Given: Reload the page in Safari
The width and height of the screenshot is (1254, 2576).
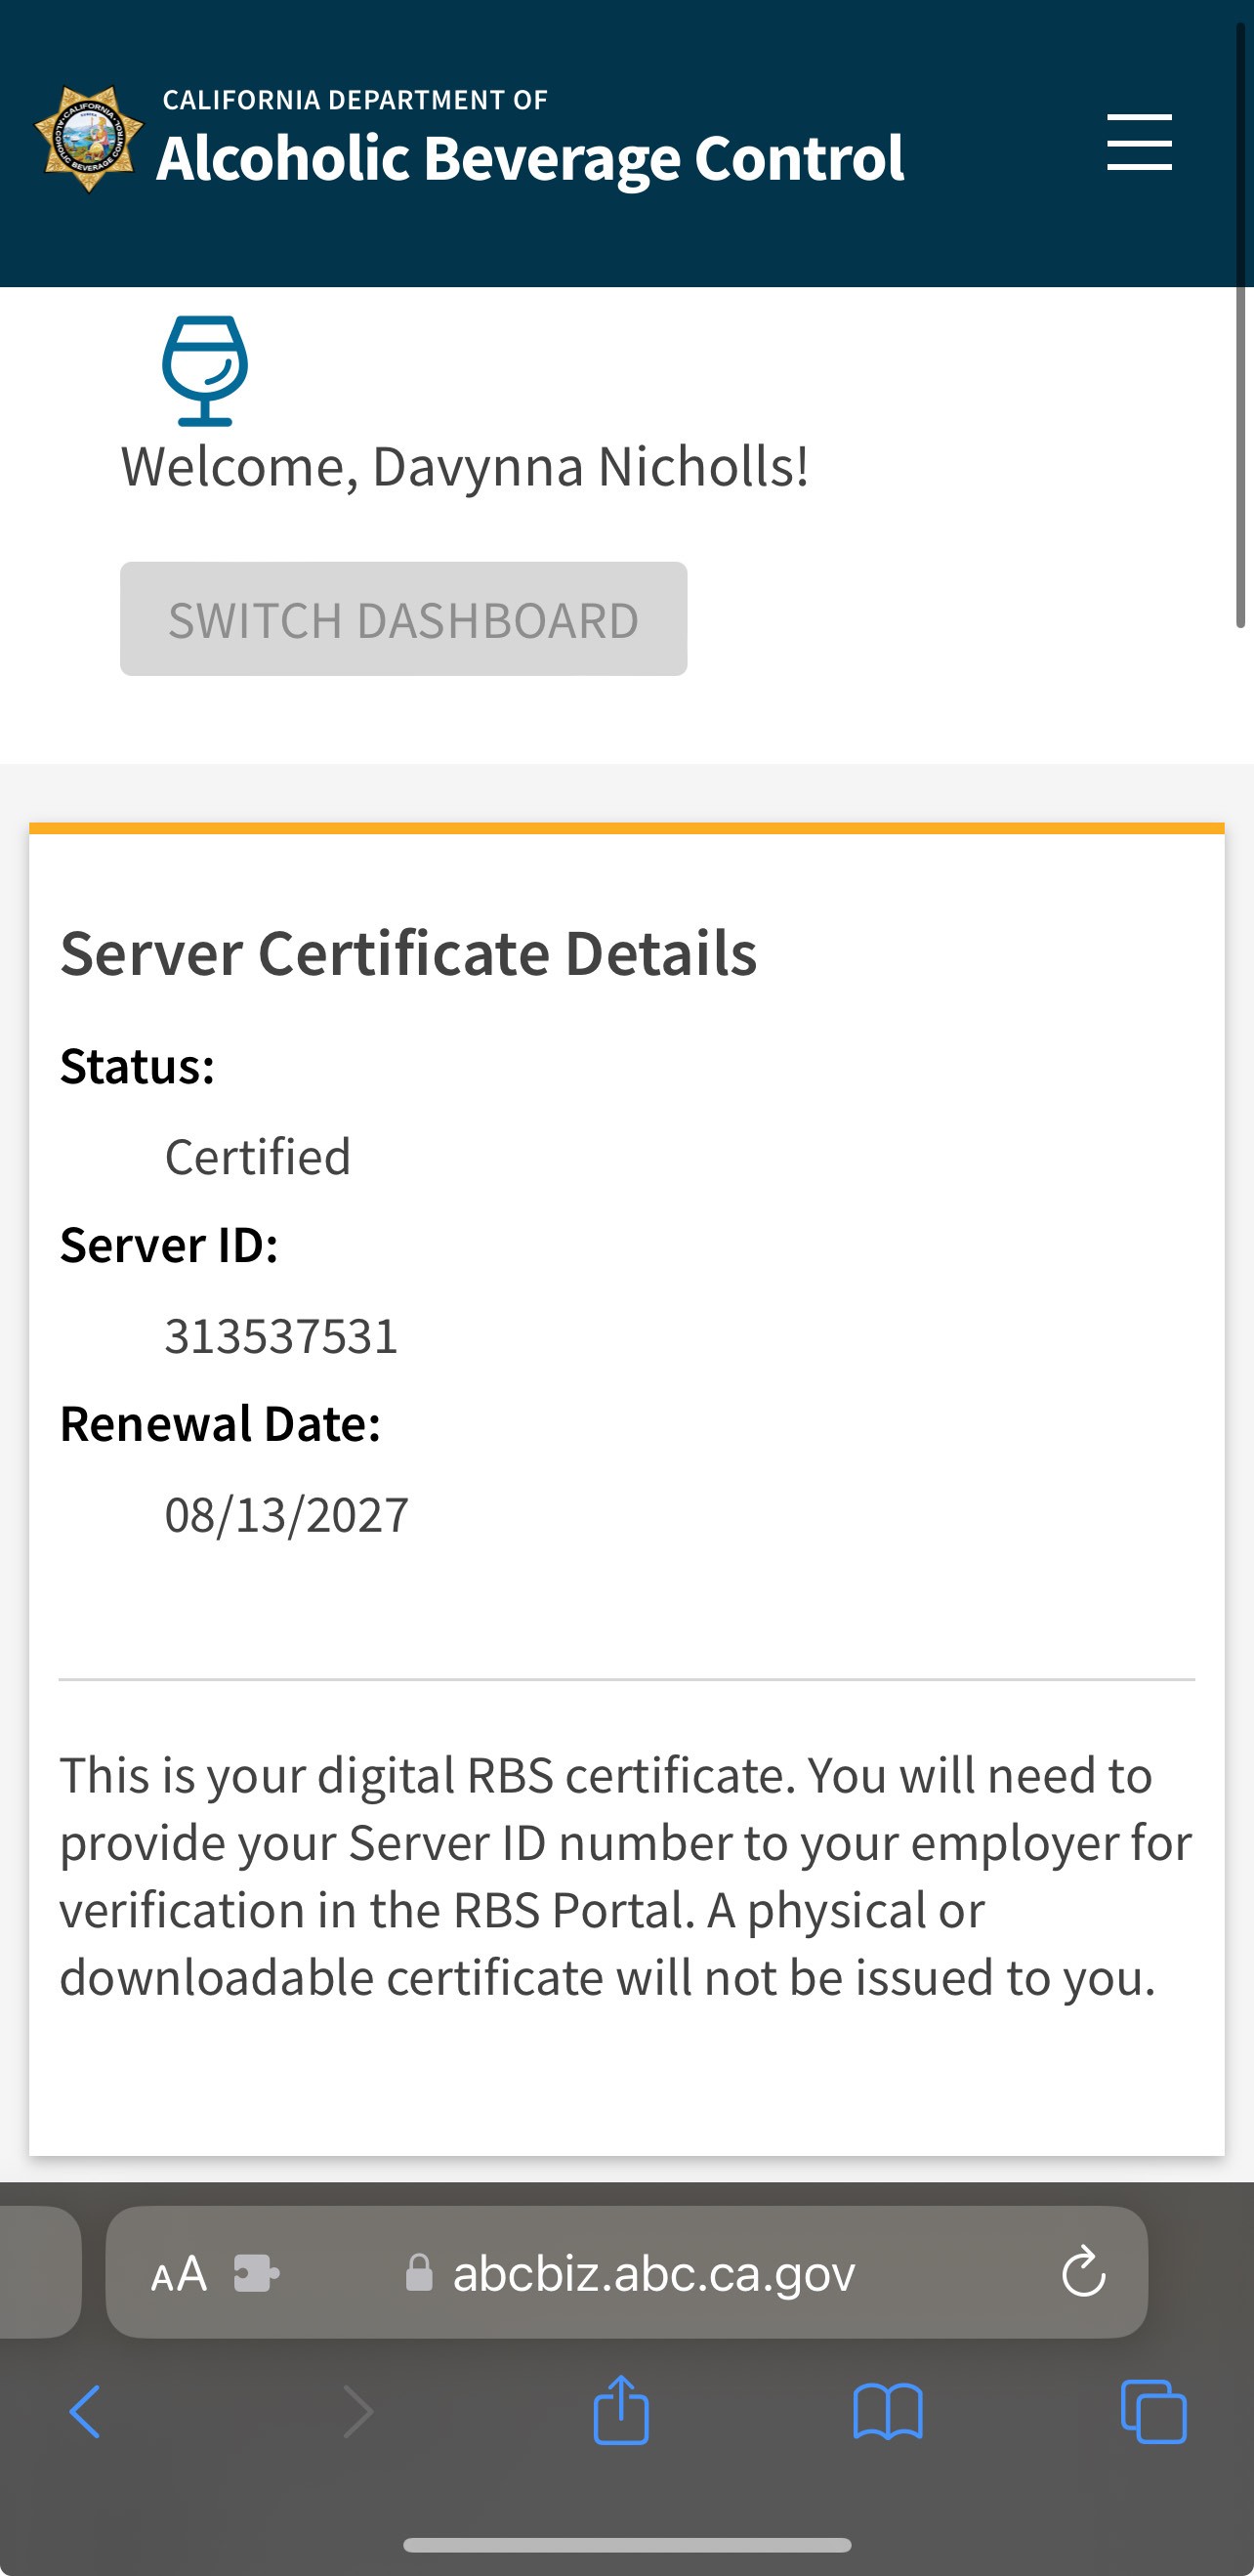Looking at the screenshot, I should tap(1083, 2273).
